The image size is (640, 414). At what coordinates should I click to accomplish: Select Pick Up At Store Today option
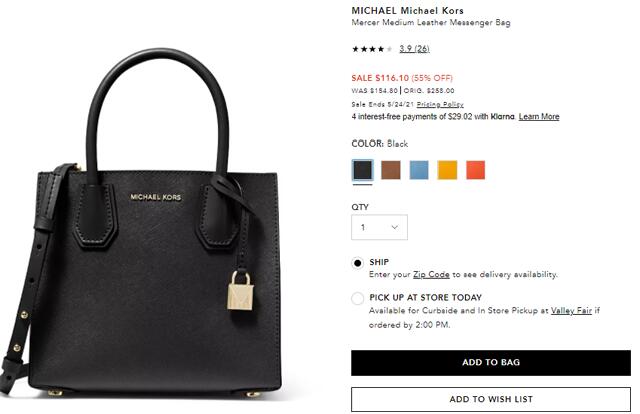(x=358, y=298)
